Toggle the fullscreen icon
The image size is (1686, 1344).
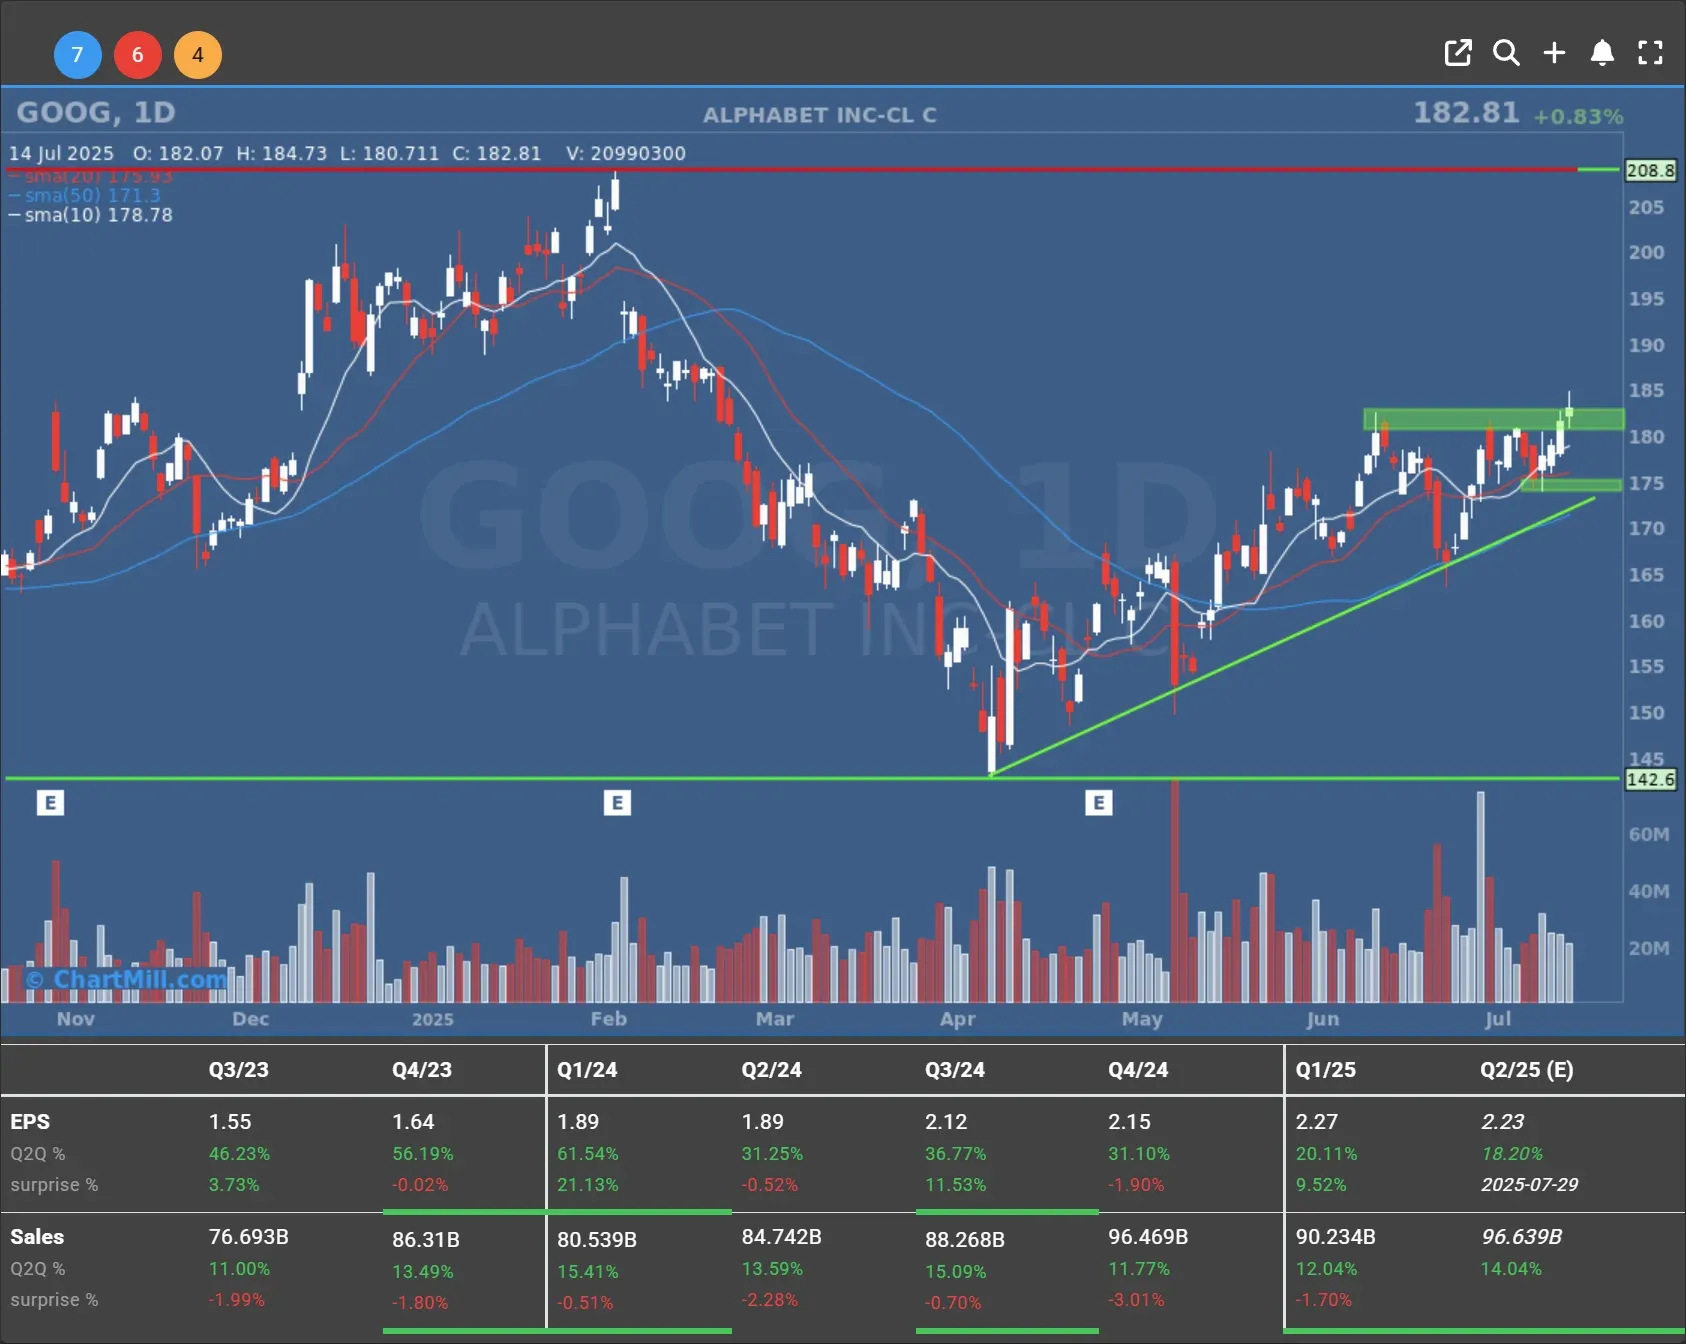1650,53
